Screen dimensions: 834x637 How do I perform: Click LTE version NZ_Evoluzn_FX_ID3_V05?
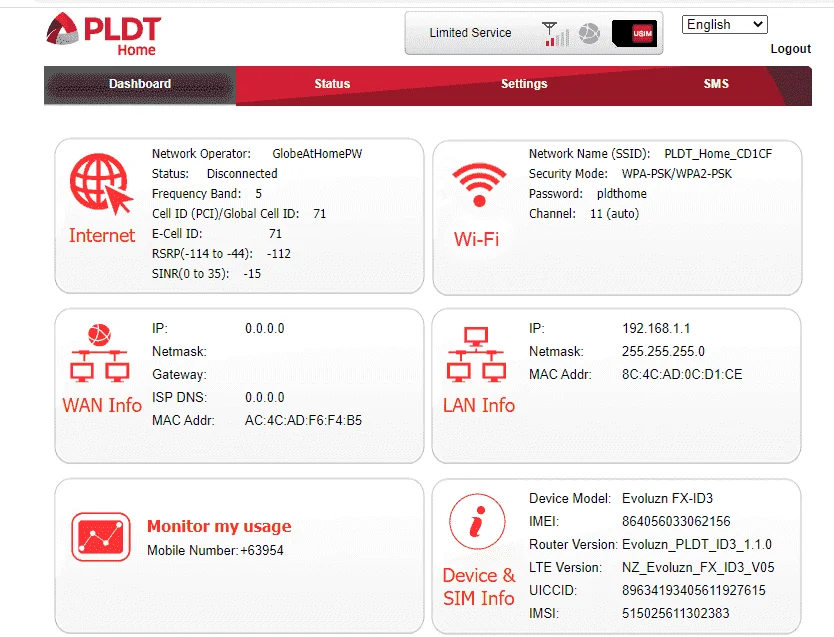pos(698,567)
